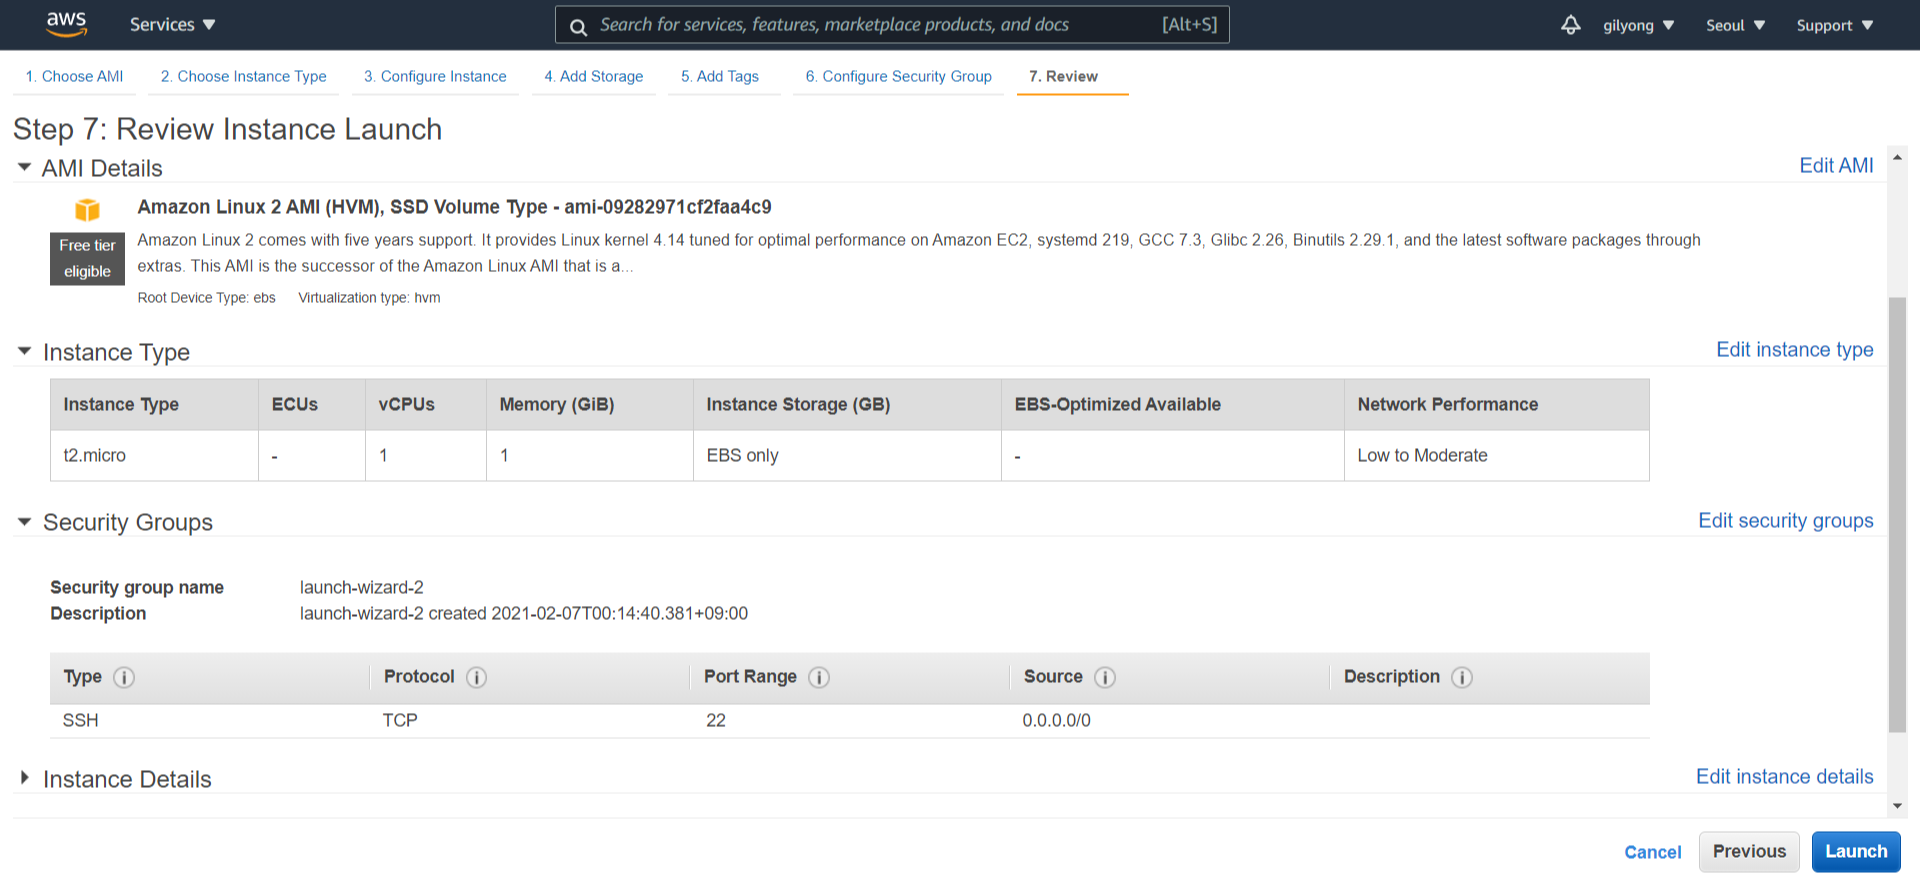The image size is (1920, 892).
Task: Click the Virtualization type: hvm text
Action: [369, 297]
